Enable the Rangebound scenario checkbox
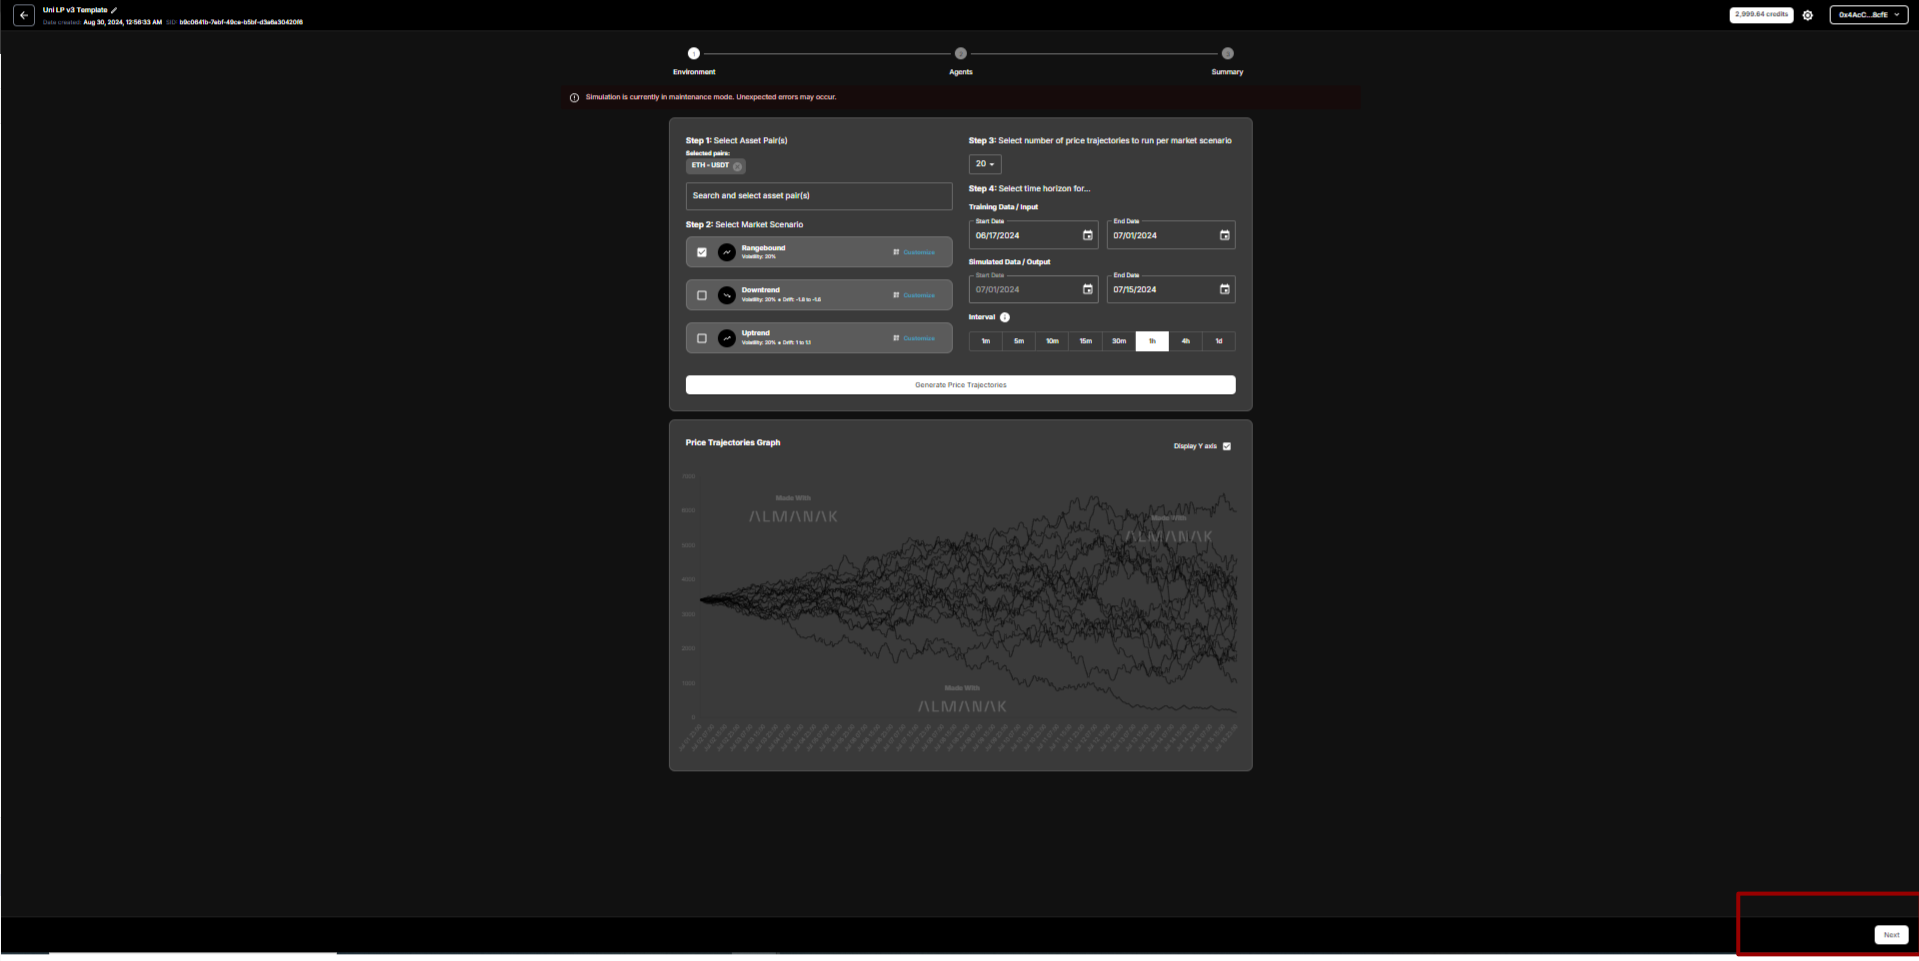The image size is (1919, 961). coord(702,252)
